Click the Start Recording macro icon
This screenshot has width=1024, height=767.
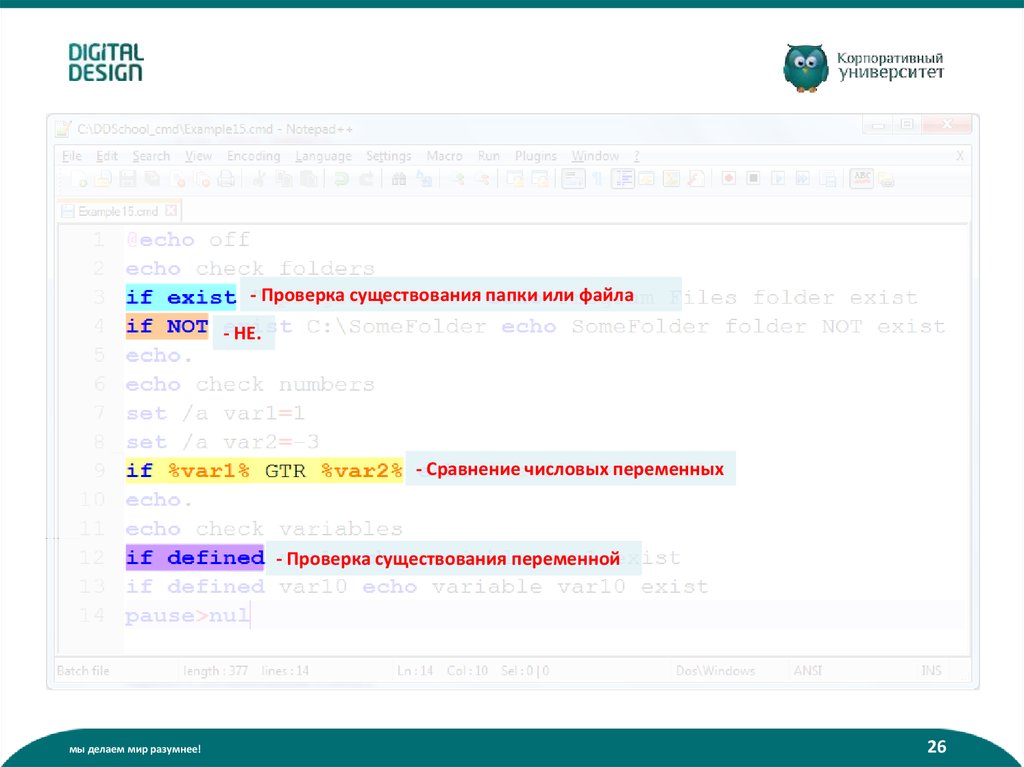729,178
